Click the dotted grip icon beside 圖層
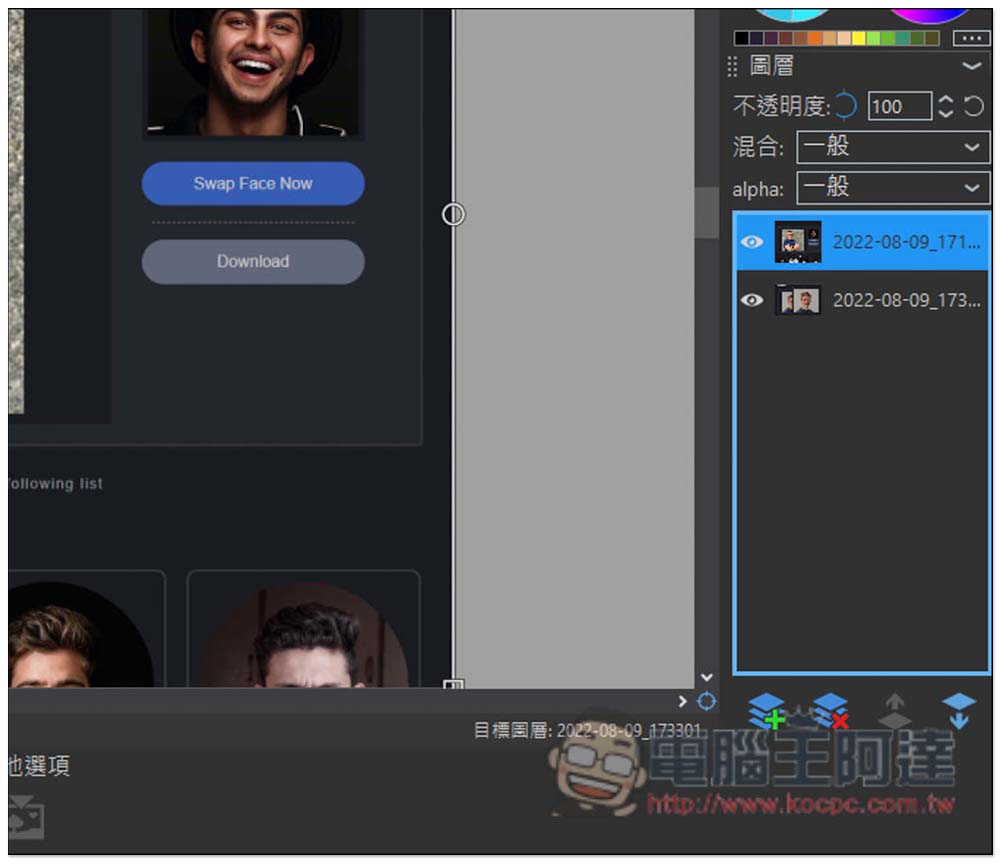Viewport: 1000px width, 864px height. 732,67
